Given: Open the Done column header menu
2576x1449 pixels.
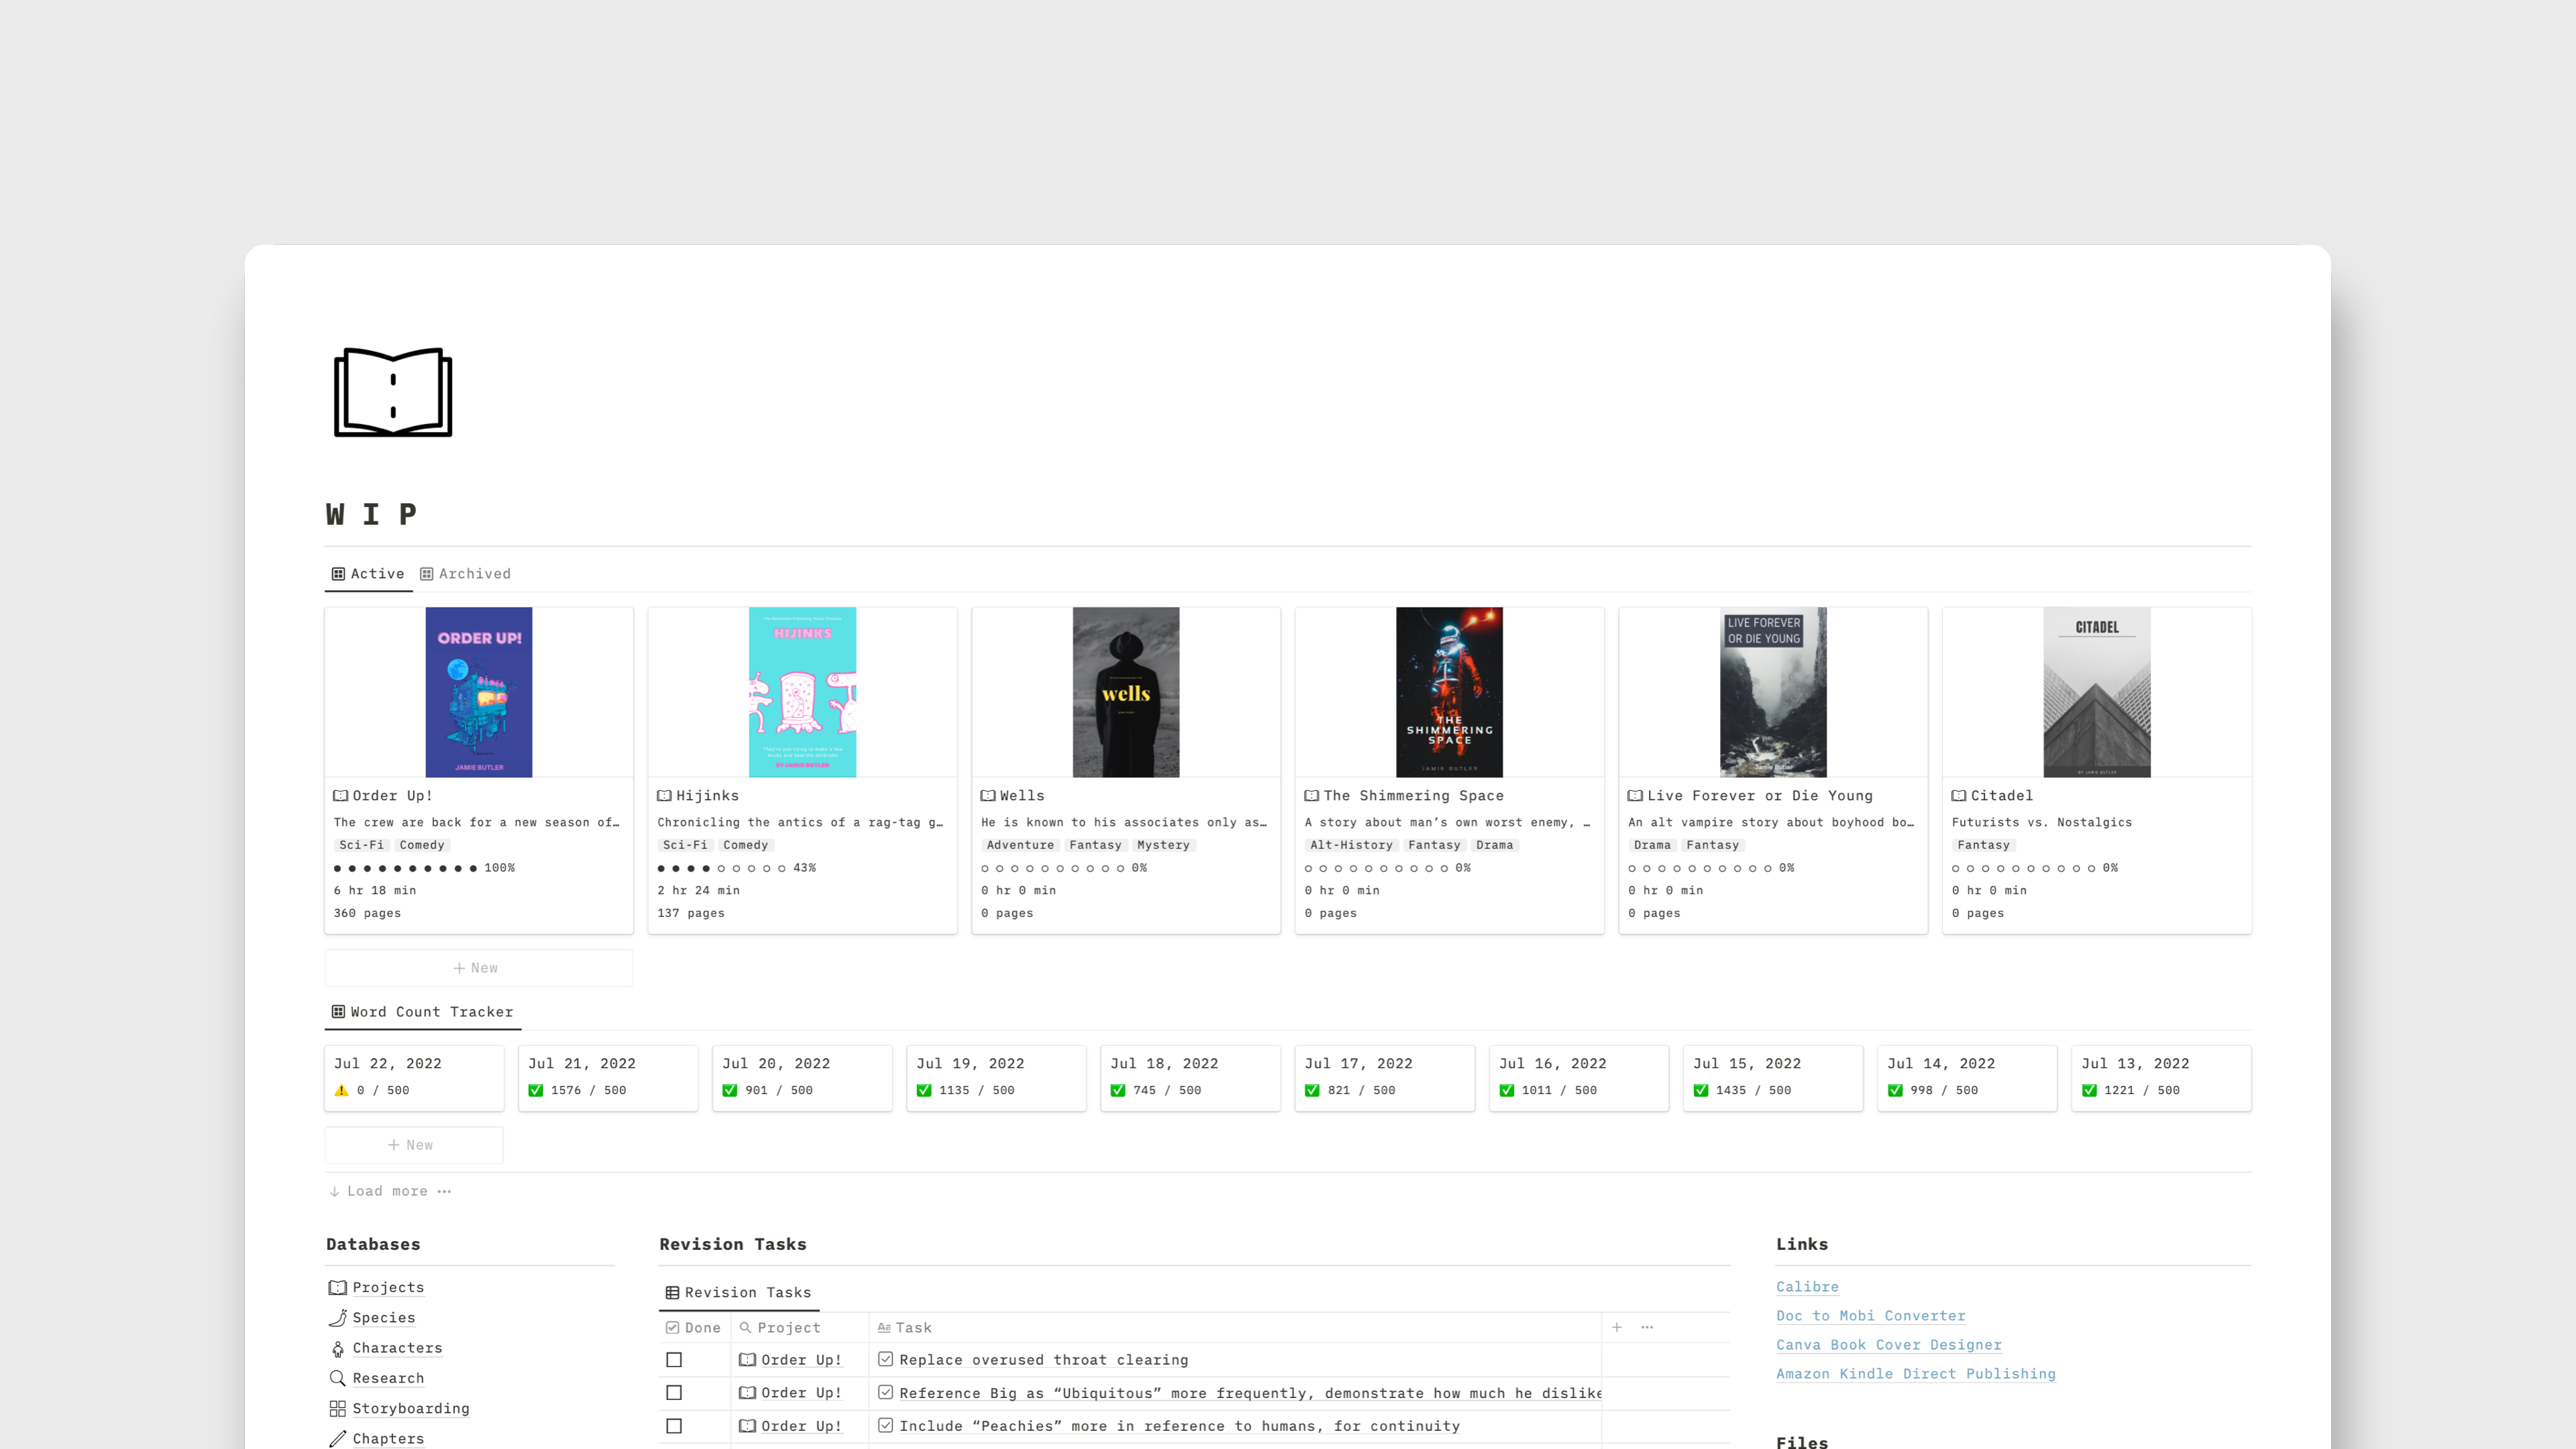Looking at the screenshot, I should (694, 1327).
